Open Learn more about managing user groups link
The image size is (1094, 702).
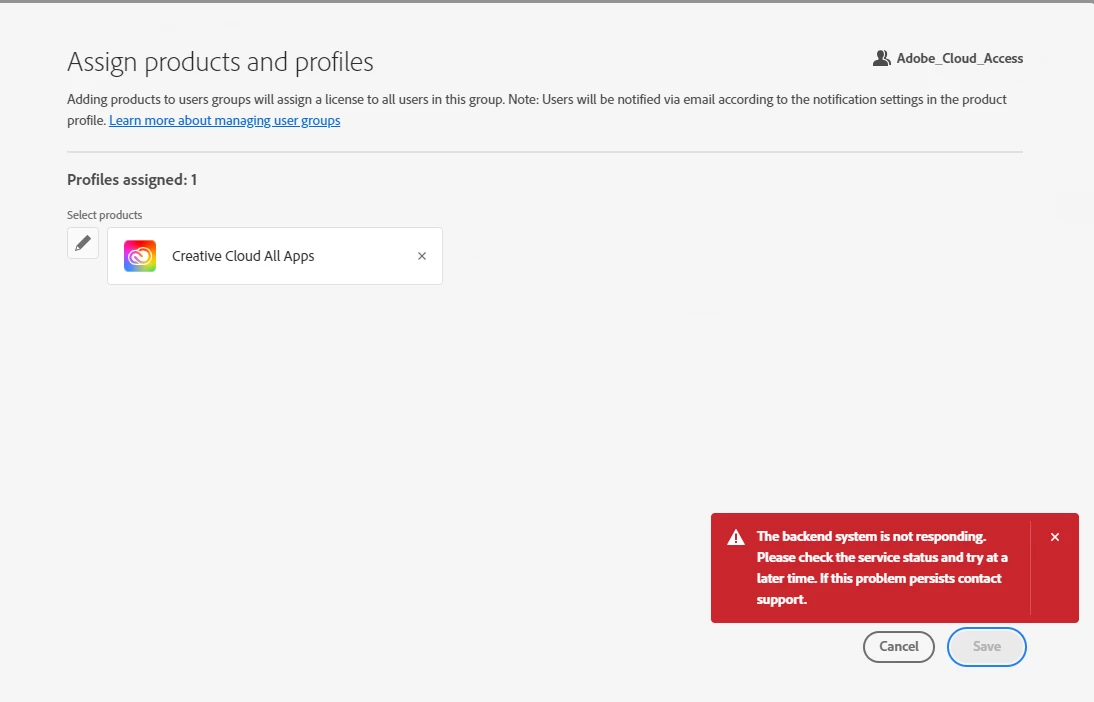[x=225, y=120]
